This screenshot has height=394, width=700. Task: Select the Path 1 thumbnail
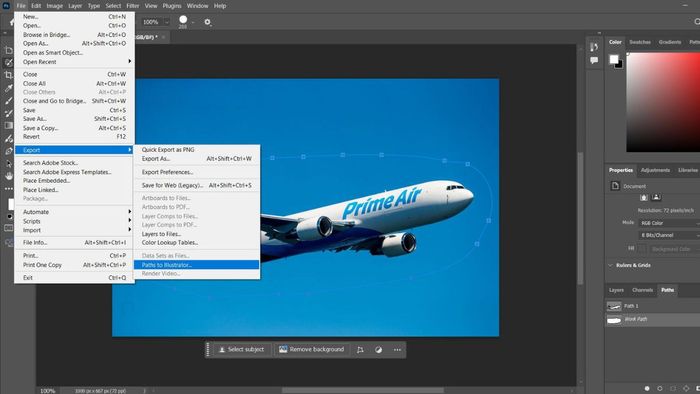click(614, 306)
